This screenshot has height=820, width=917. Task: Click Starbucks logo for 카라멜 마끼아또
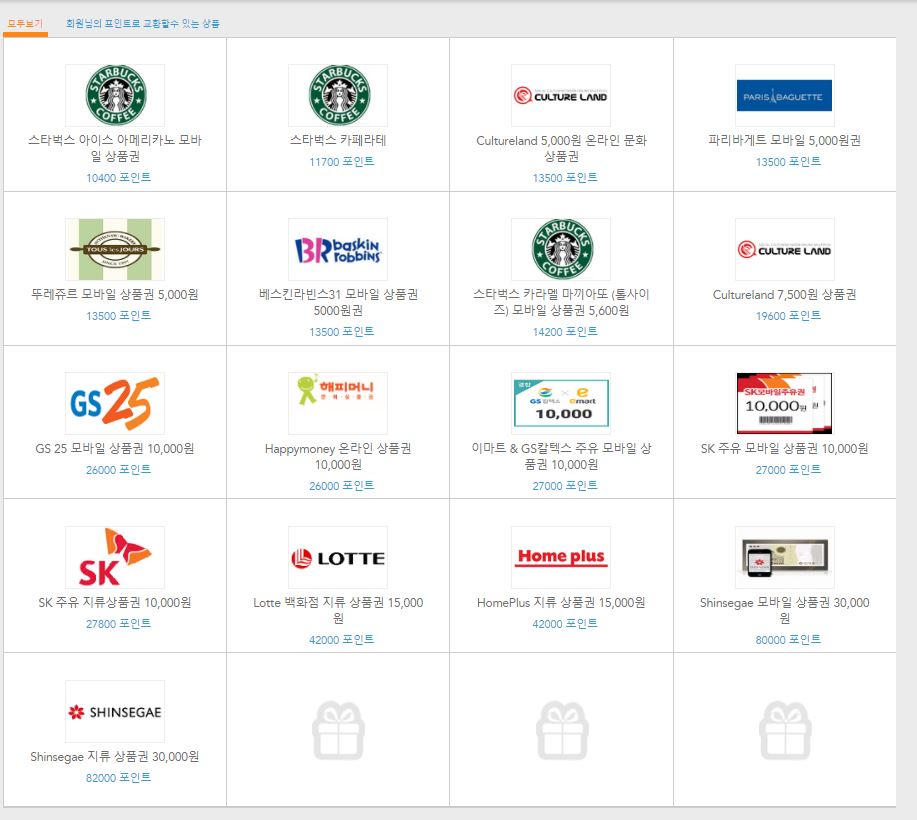point(561,249)
